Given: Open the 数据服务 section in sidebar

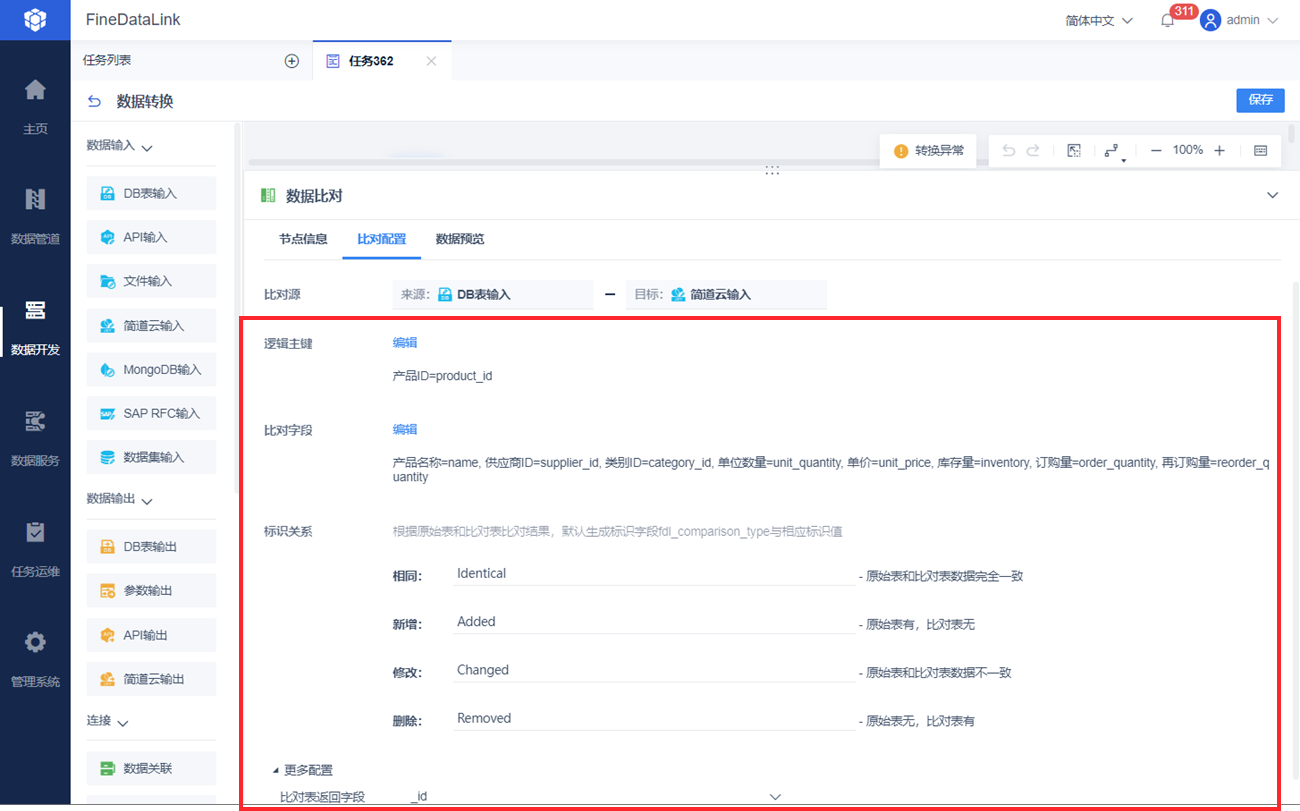Looking at the screenshot, I should click(x=35, y=437).
